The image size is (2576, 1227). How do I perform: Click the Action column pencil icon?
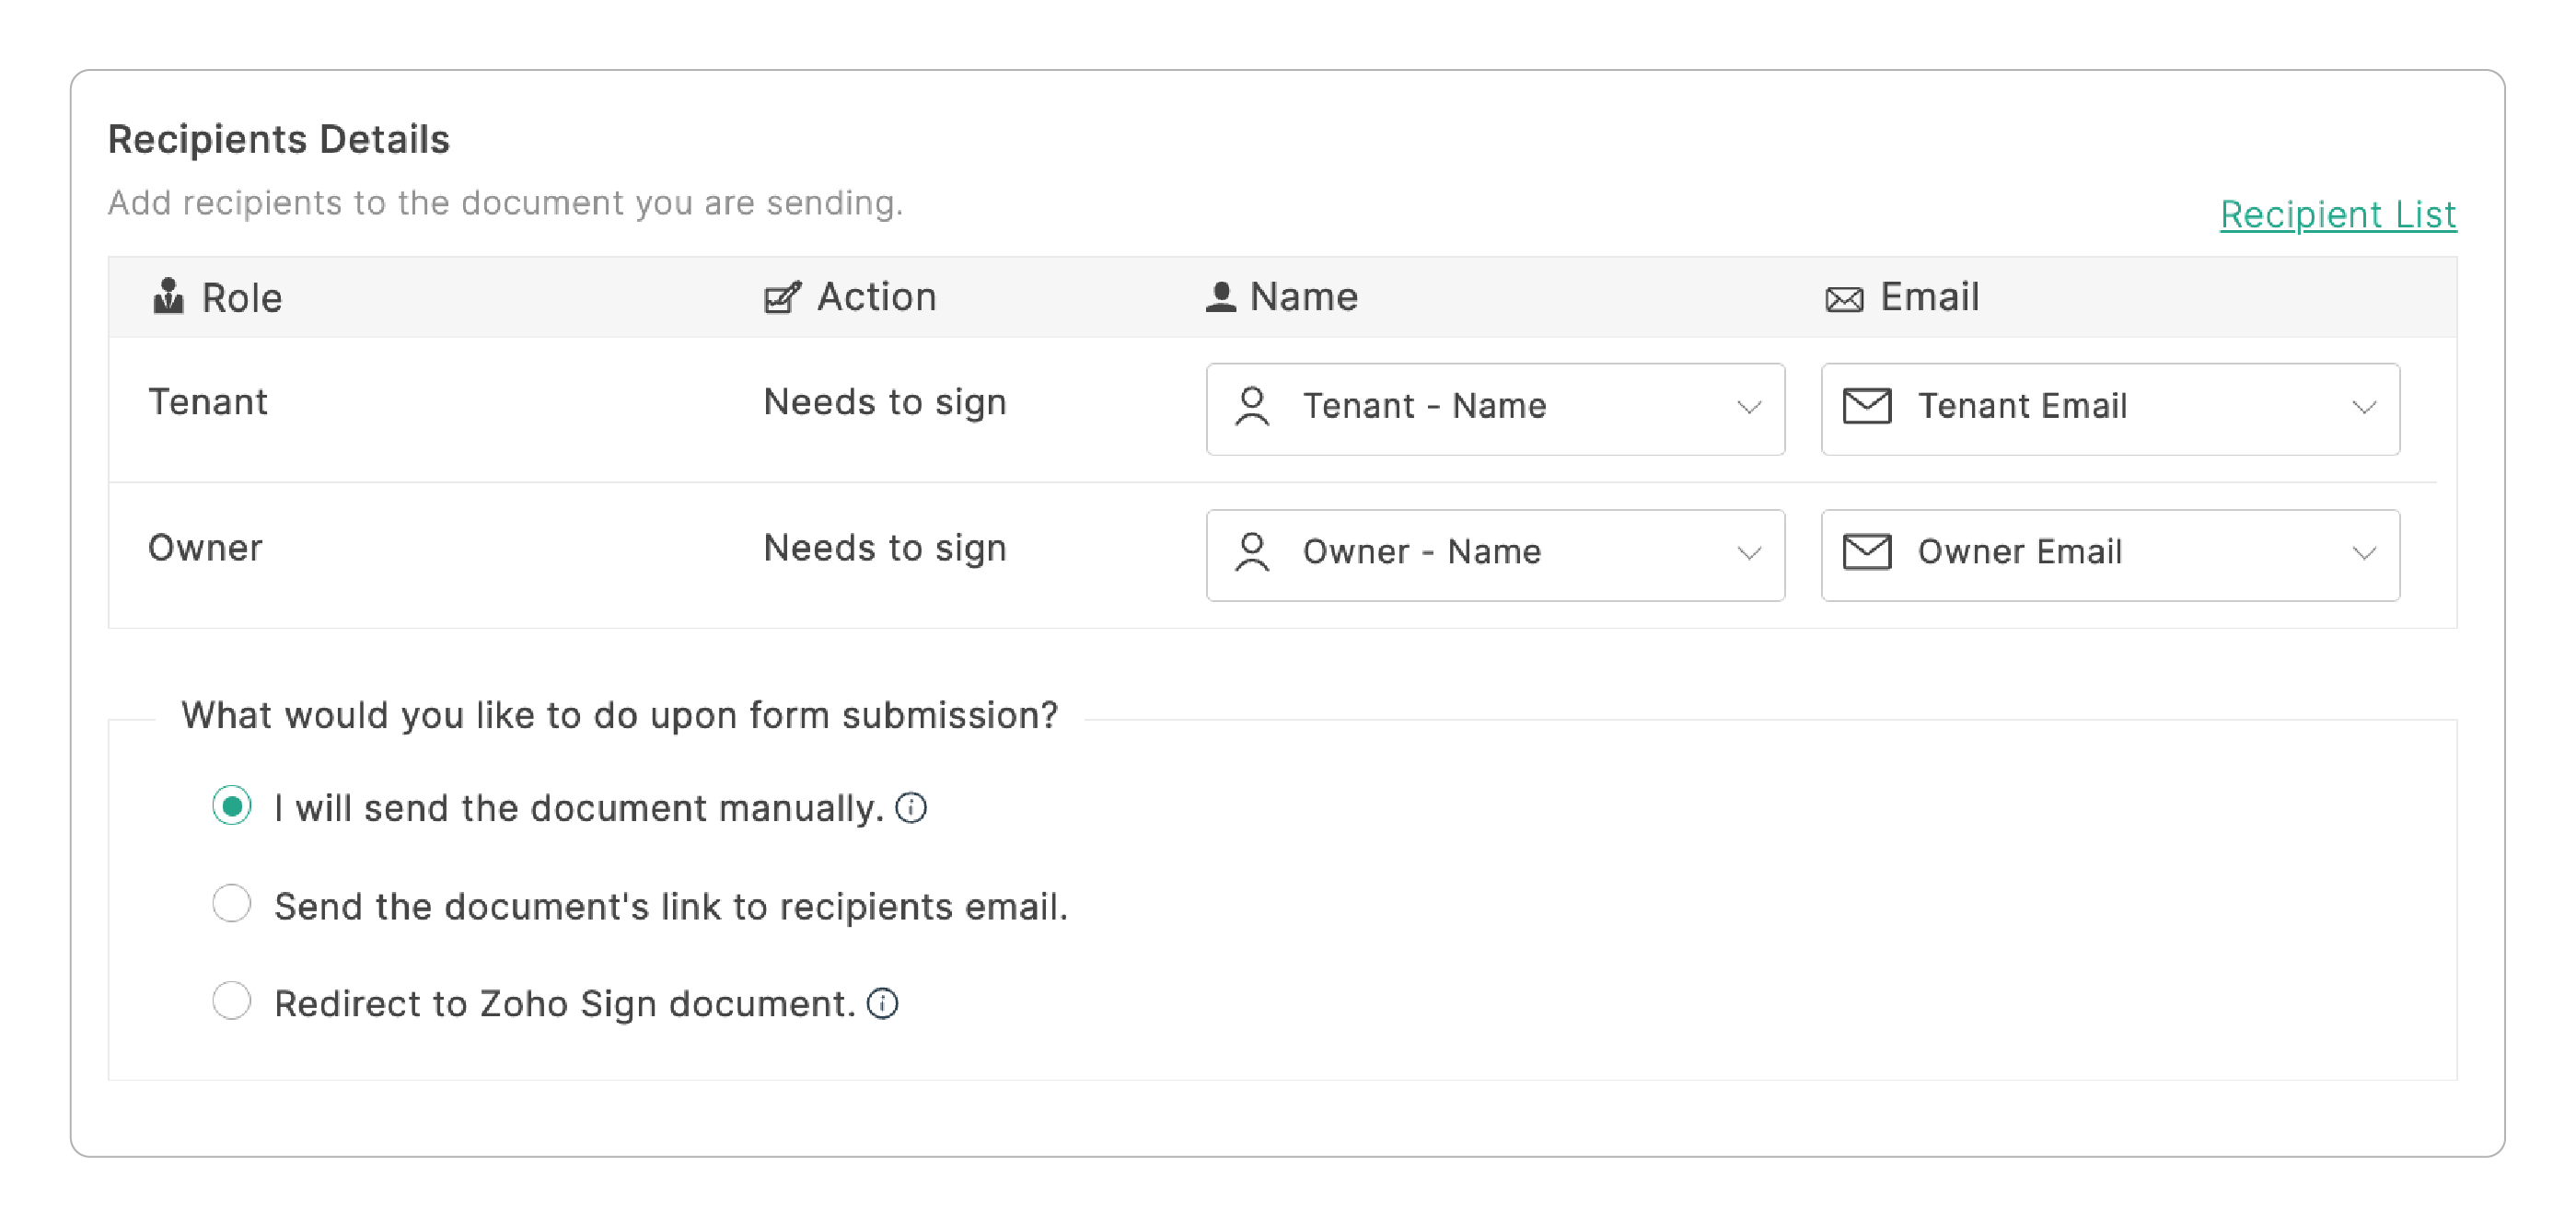point(782,297)
